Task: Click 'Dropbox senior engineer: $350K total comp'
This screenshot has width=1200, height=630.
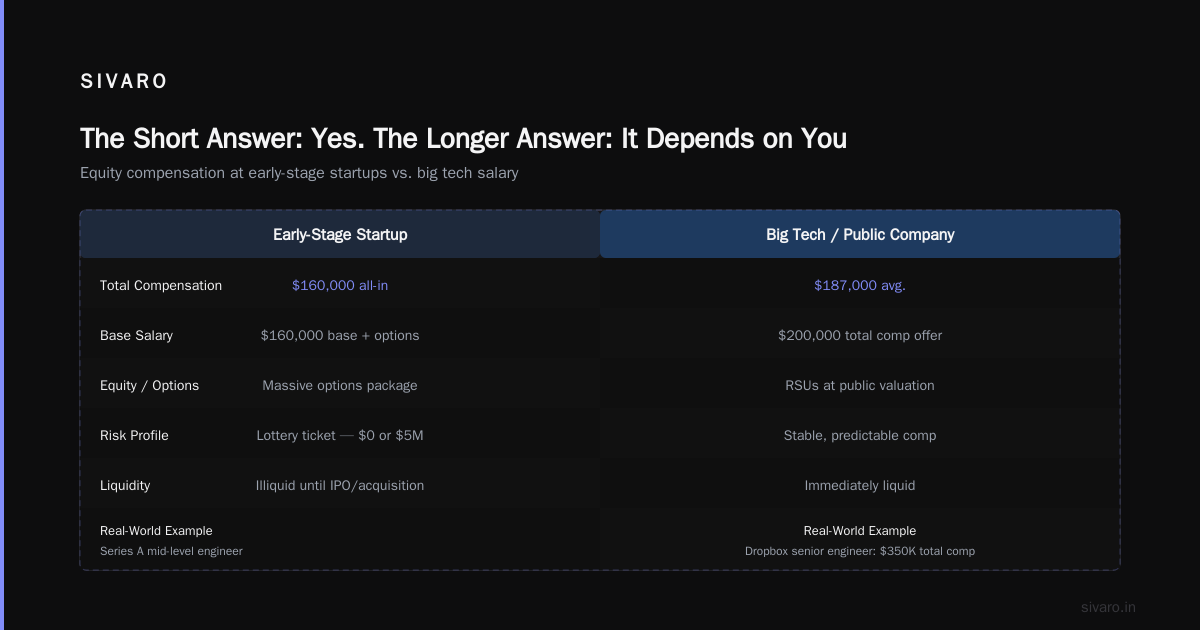Action: [x=860, y=551]
